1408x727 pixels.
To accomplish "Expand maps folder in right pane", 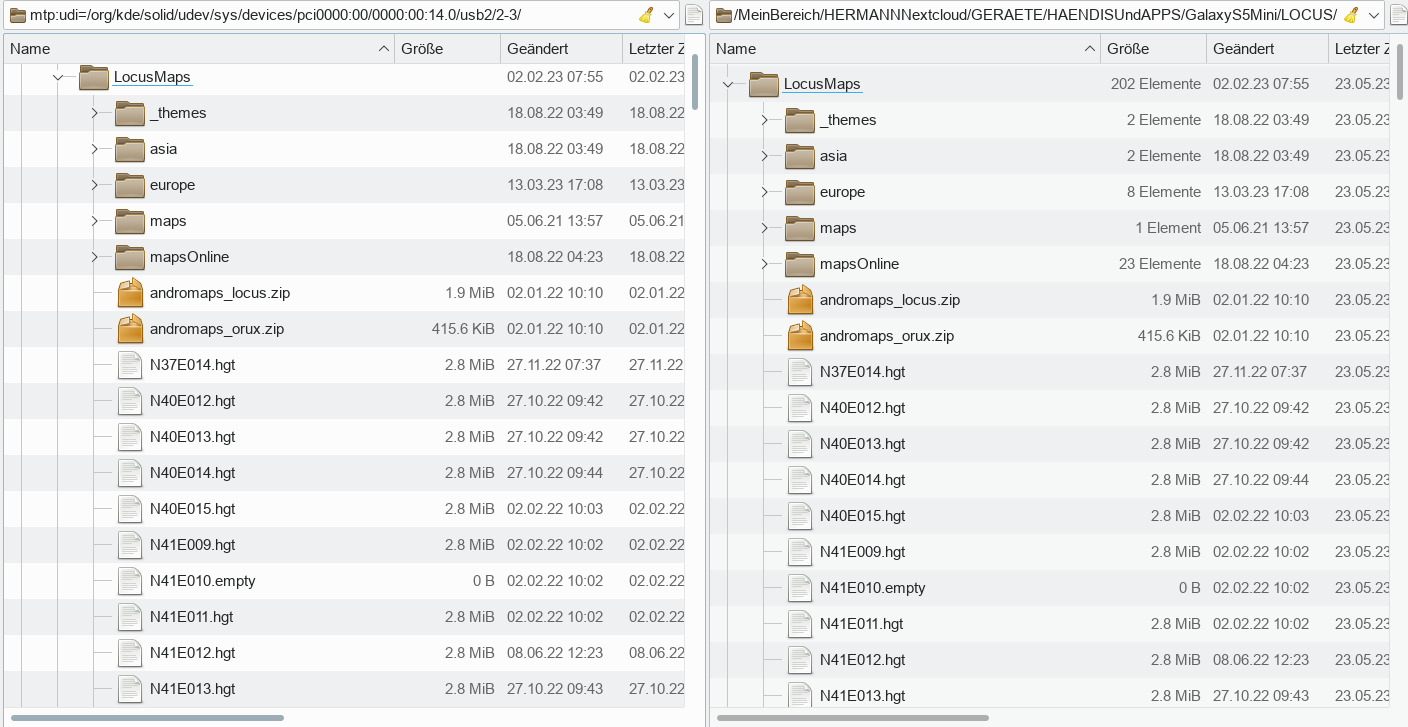I will pyautogui.click(x=764, y=228).
